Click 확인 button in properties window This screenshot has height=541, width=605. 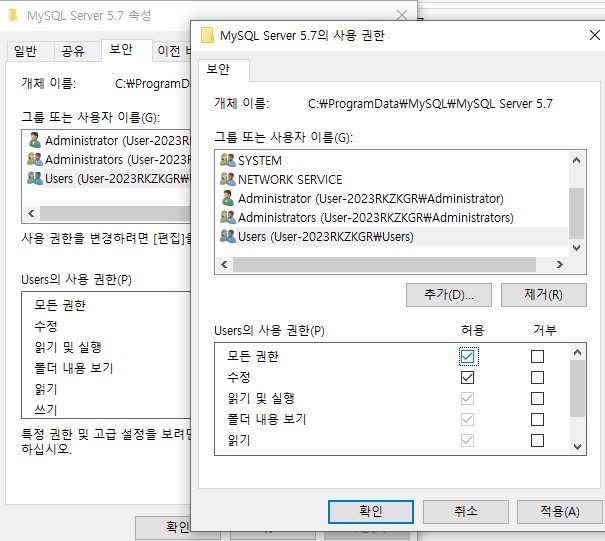(x=164, y=527)
